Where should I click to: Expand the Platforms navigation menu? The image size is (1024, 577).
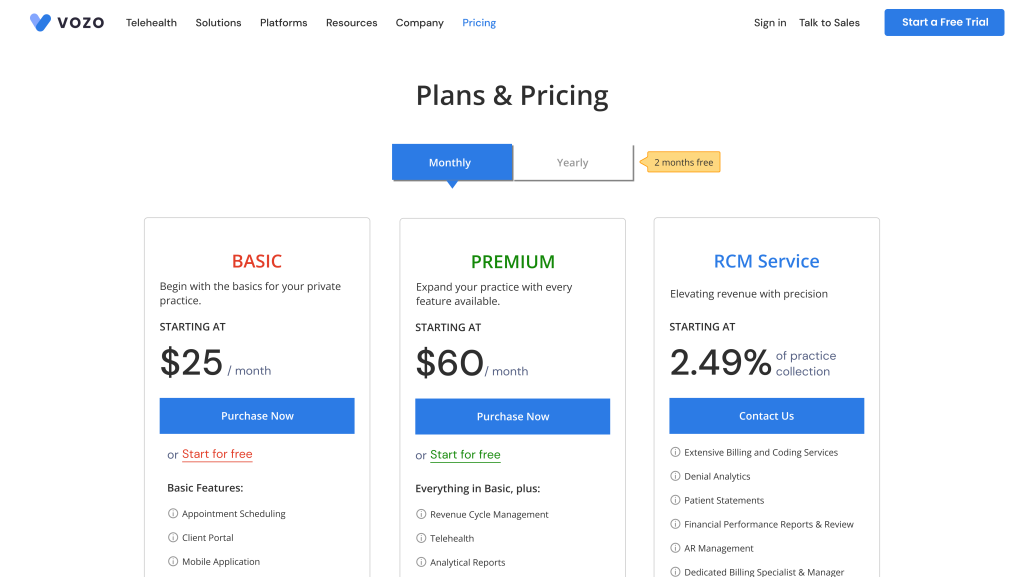[x=283, y=23]
